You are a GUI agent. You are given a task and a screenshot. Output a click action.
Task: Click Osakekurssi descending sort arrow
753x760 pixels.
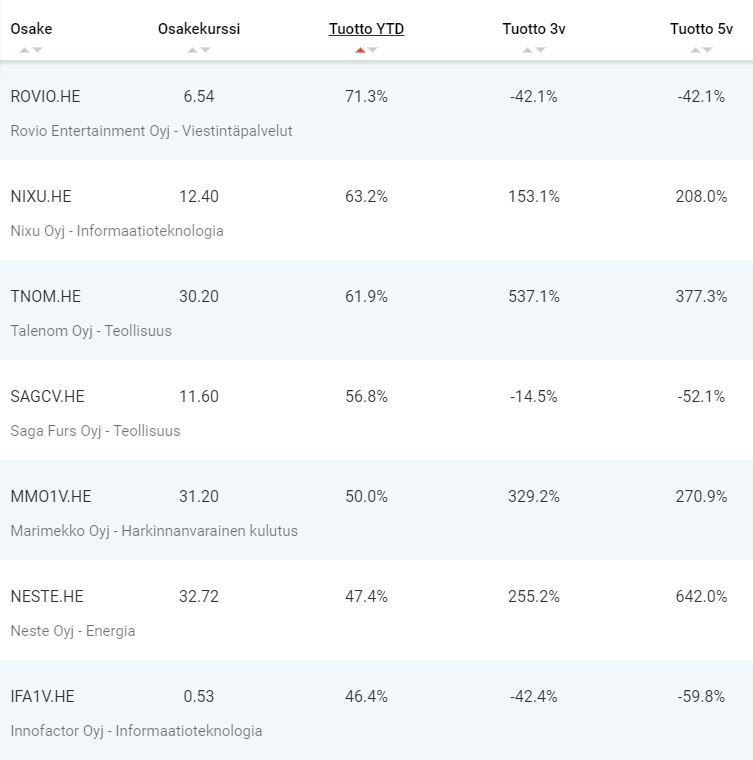(x=205, y=49)
